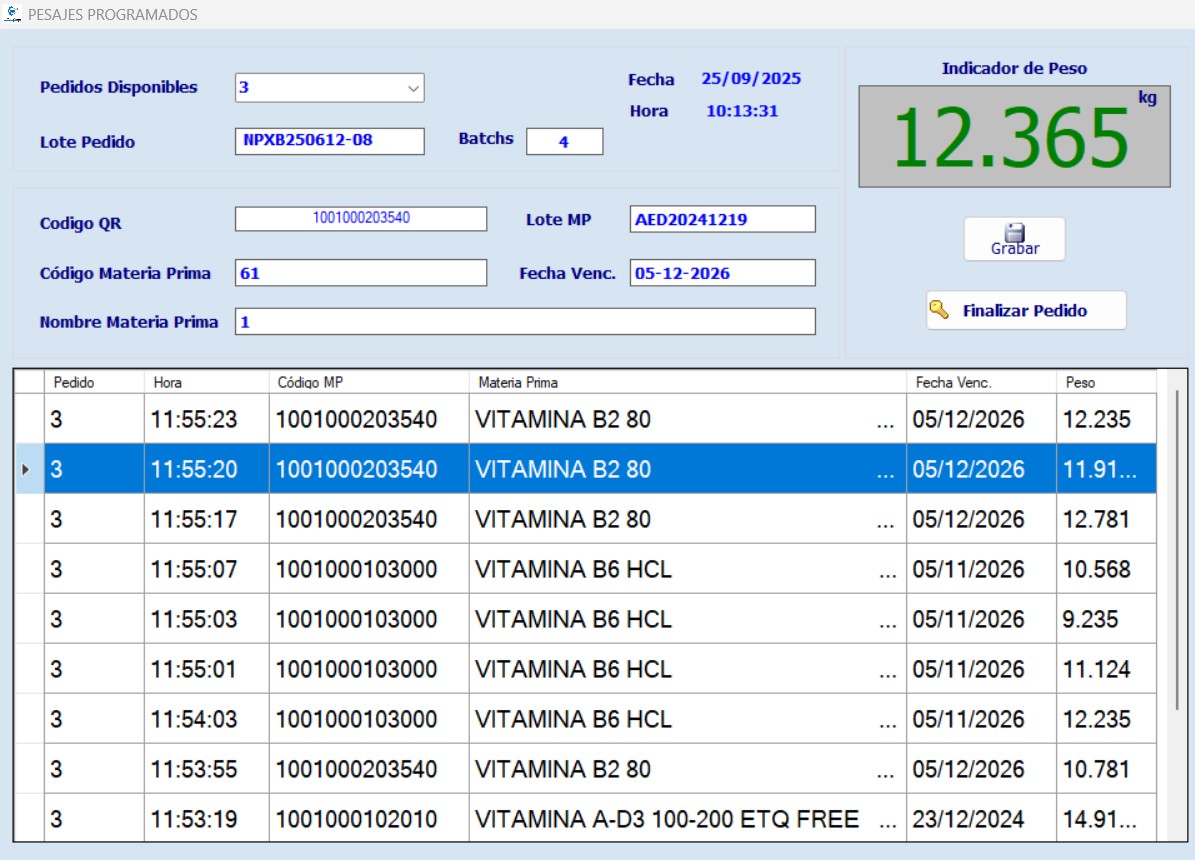Screen dimensions: 1195x860
Task: Click the Materia Prima column header
Action: click(686, 382)
